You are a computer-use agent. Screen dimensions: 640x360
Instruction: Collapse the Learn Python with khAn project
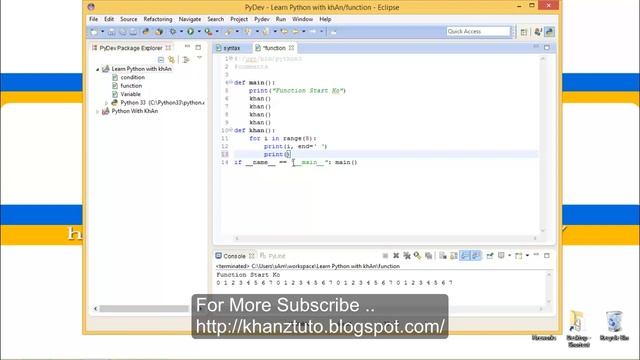(98, 69)
